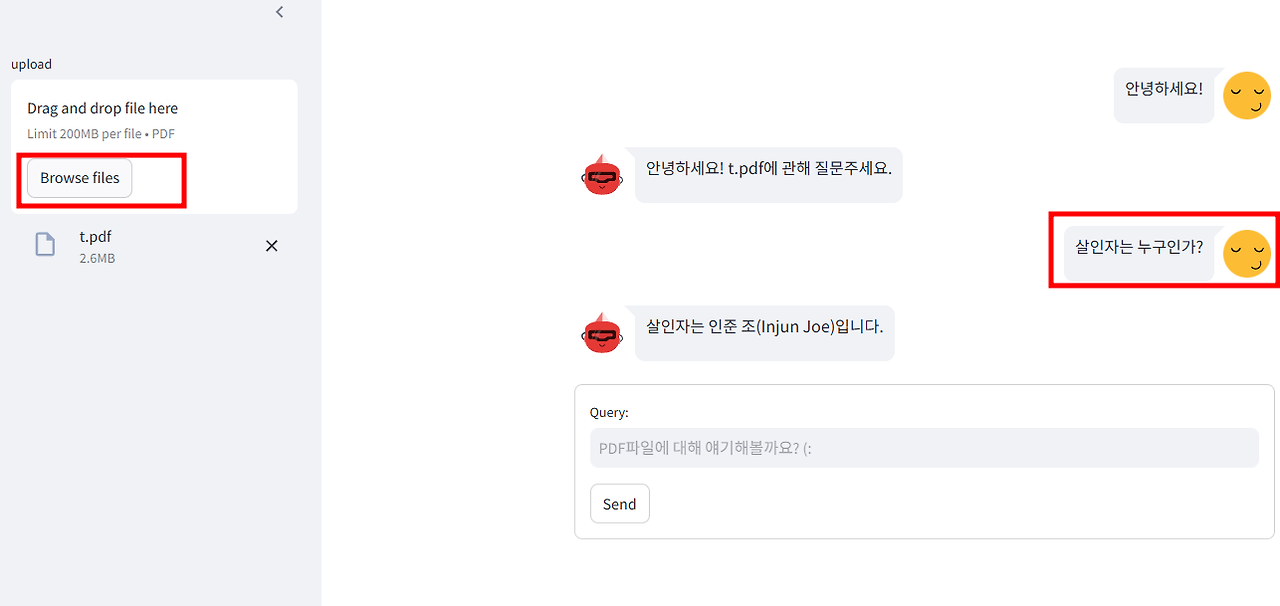Click the page icon for the uploaded file
1280x606 pixels.
click(x=44, y=243)
